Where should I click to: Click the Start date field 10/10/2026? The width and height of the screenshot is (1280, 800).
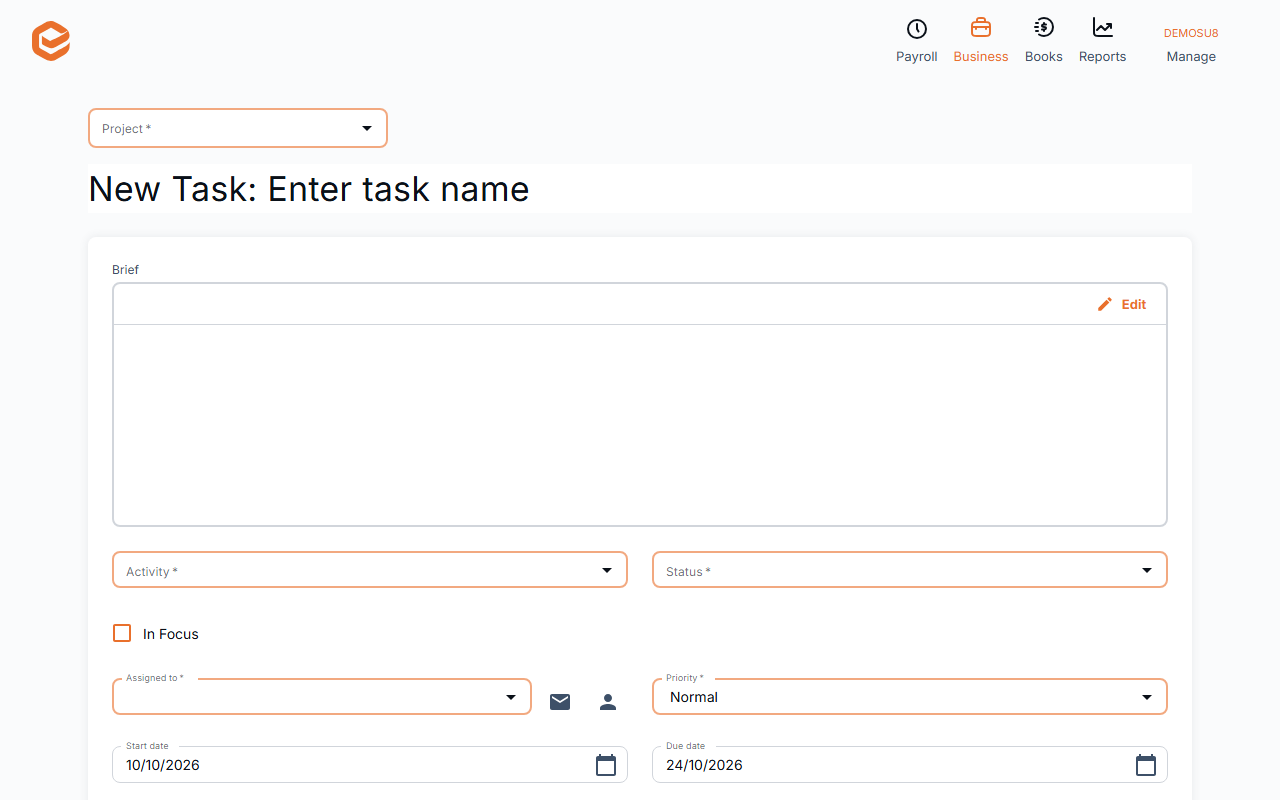coord(370,765)
